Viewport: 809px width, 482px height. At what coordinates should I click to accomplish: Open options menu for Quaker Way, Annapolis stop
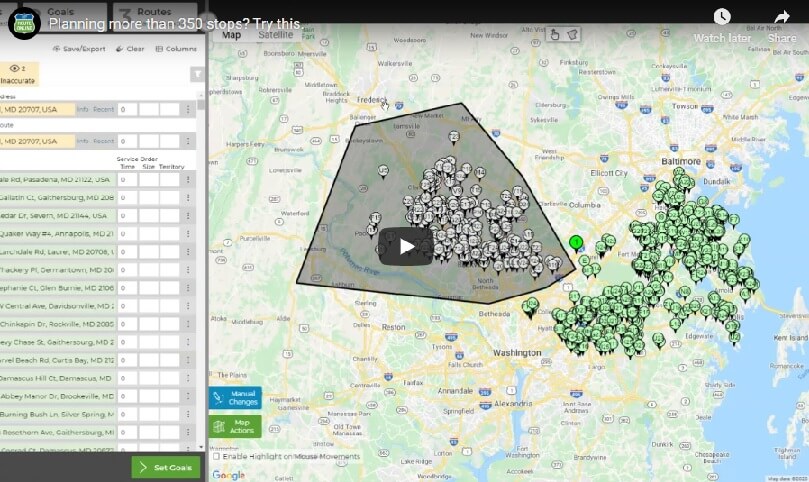(188, 234)
